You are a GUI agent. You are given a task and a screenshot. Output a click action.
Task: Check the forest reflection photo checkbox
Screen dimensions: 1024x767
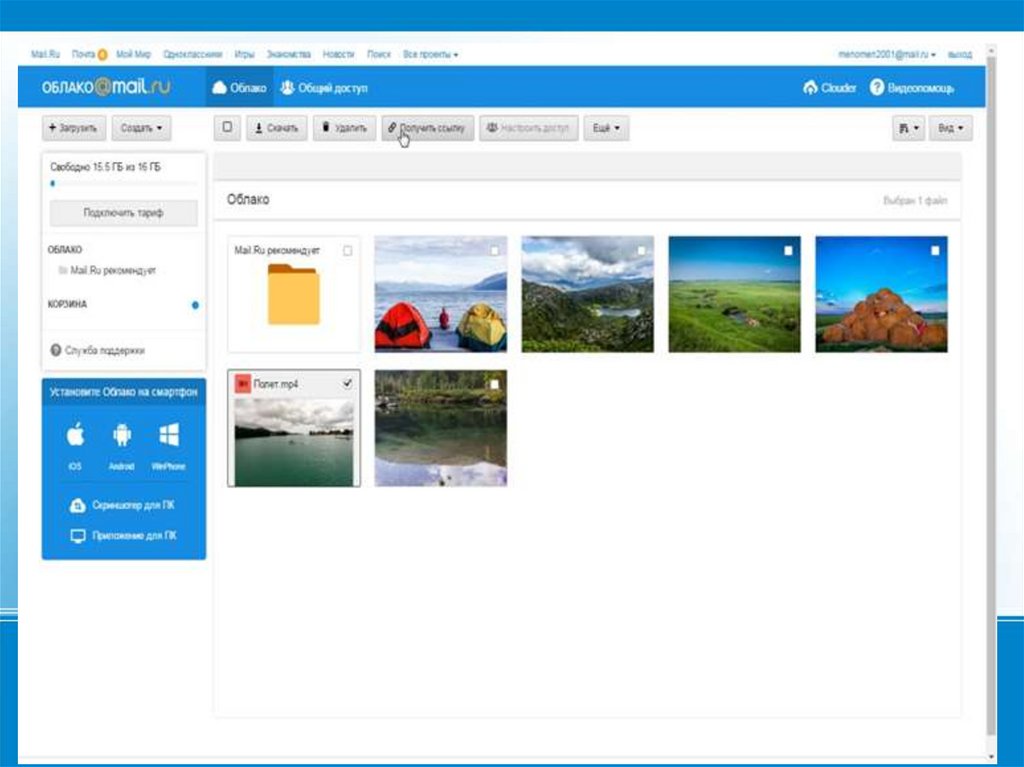[494, 385]
